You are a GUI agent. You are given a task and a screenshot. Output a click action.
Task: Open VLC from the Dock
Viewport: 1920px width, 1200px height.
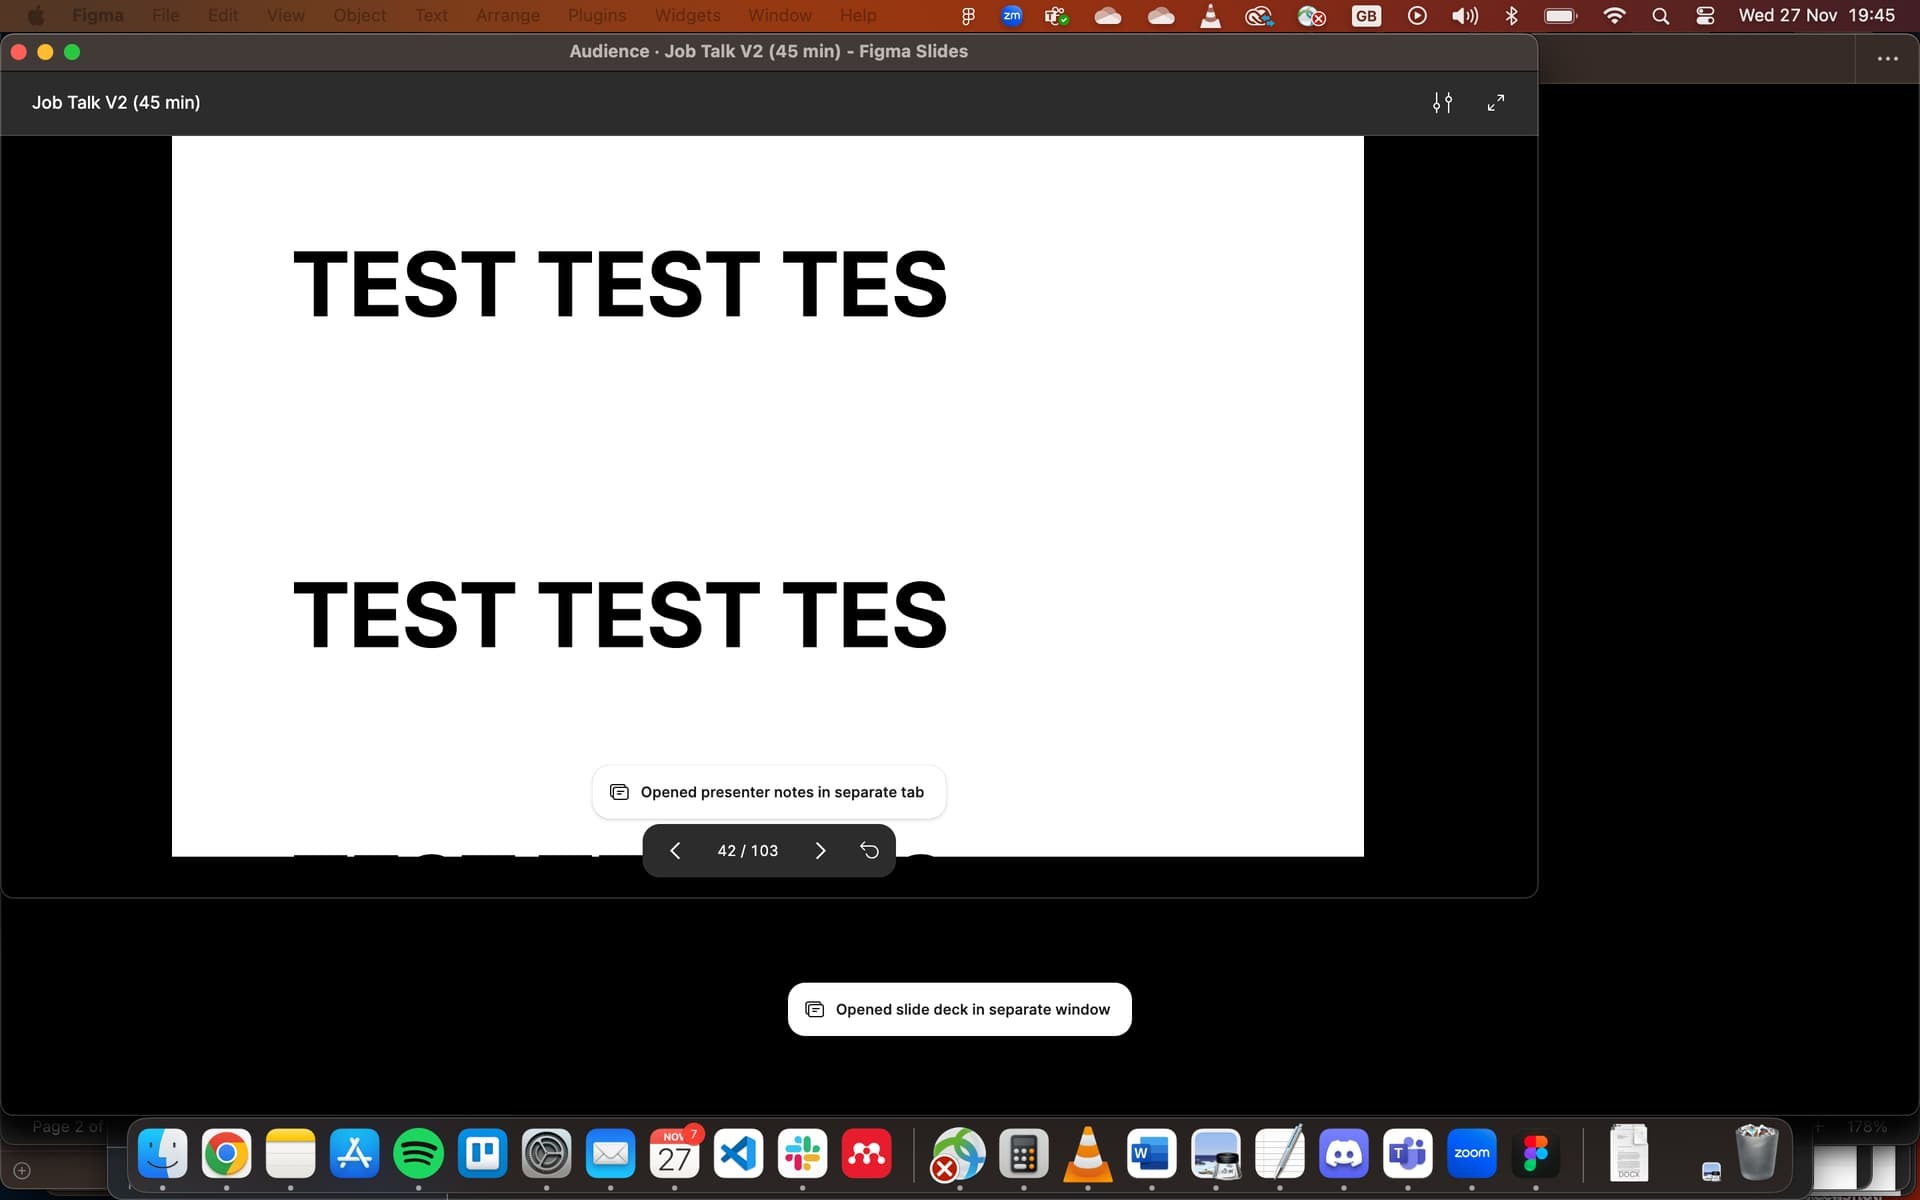(1088, 1154)
